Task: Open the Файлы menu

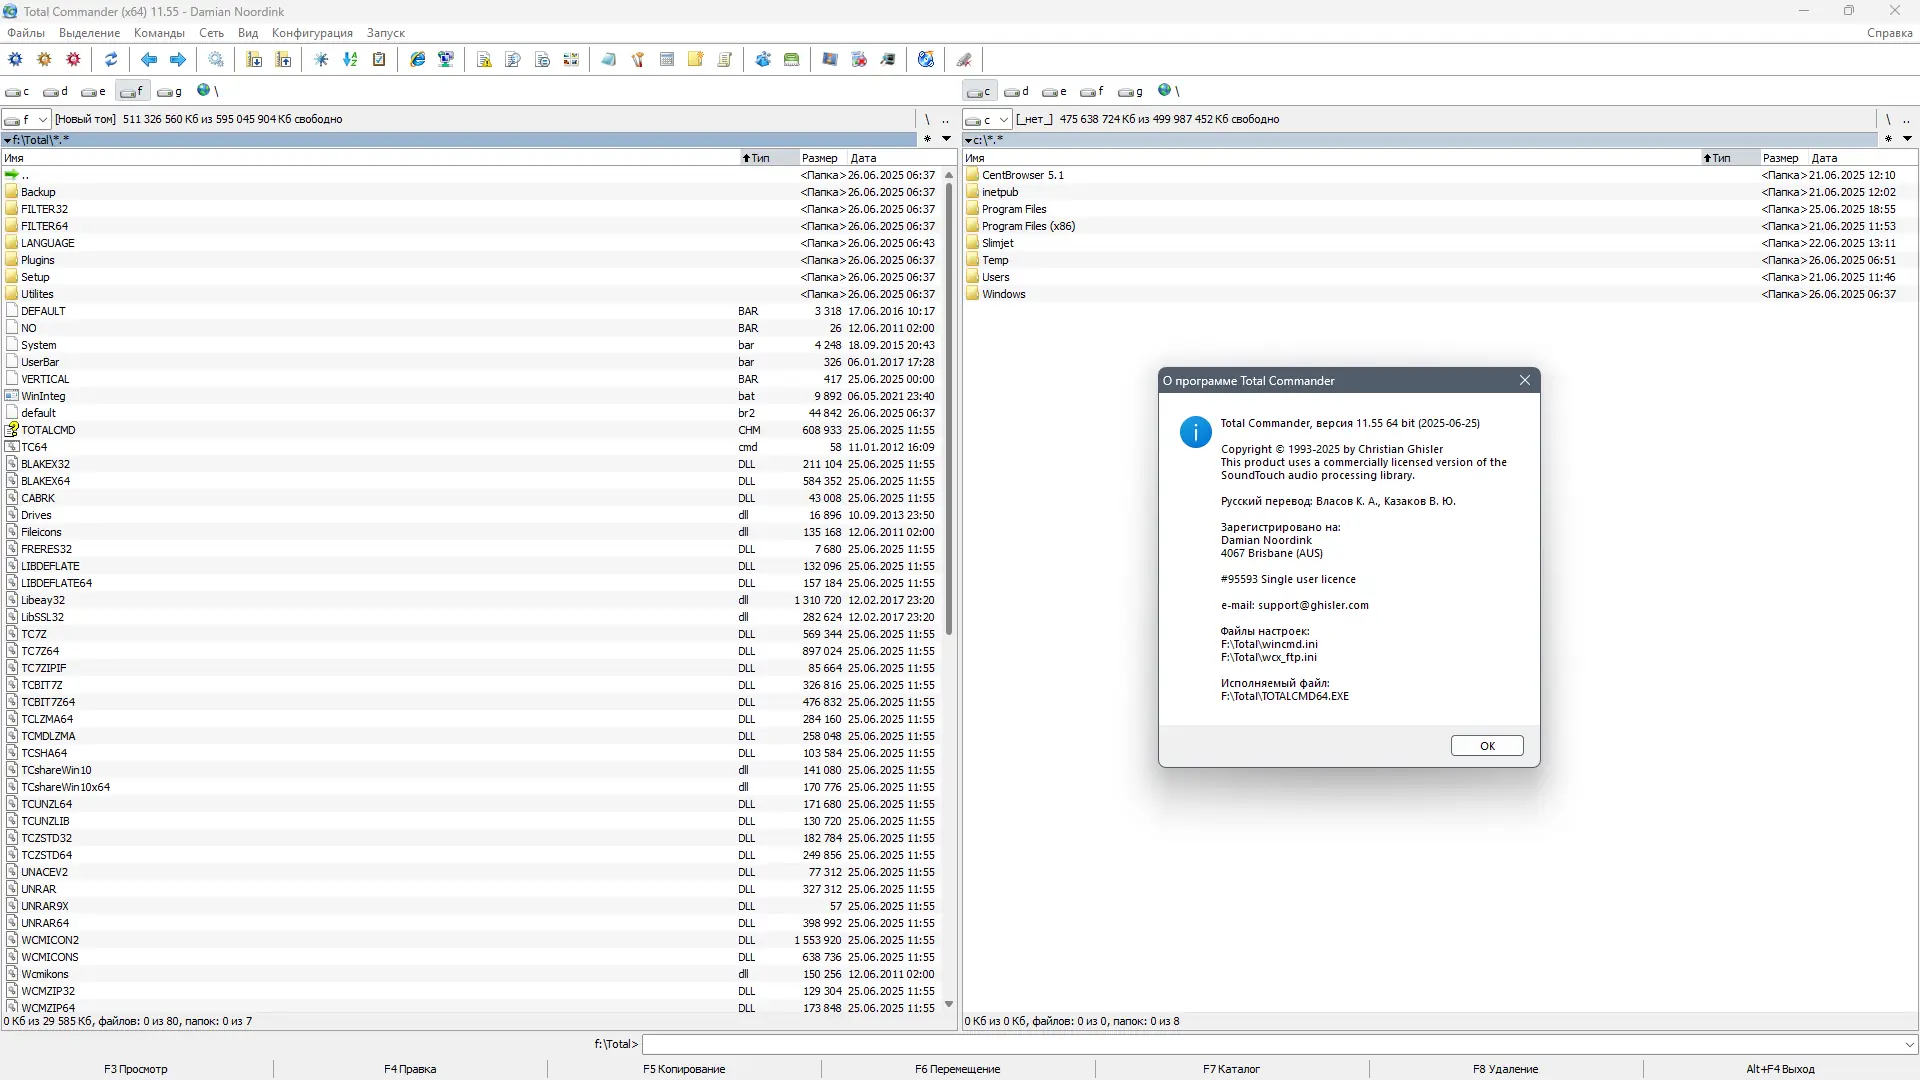Action: (26, 33)
